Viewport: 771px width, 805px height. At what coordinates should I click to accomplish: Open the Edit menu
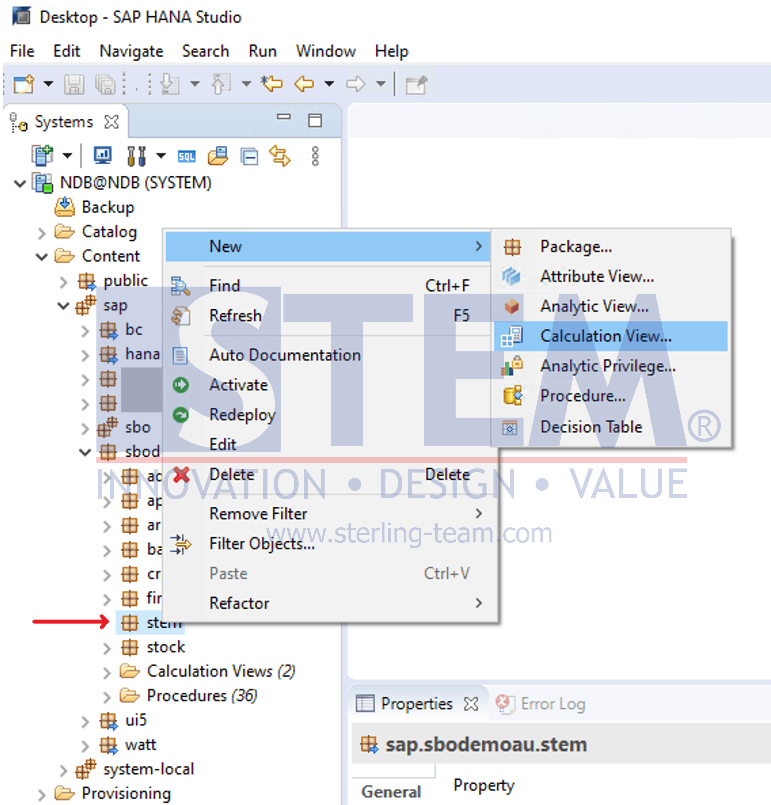[x=67, y=51]
